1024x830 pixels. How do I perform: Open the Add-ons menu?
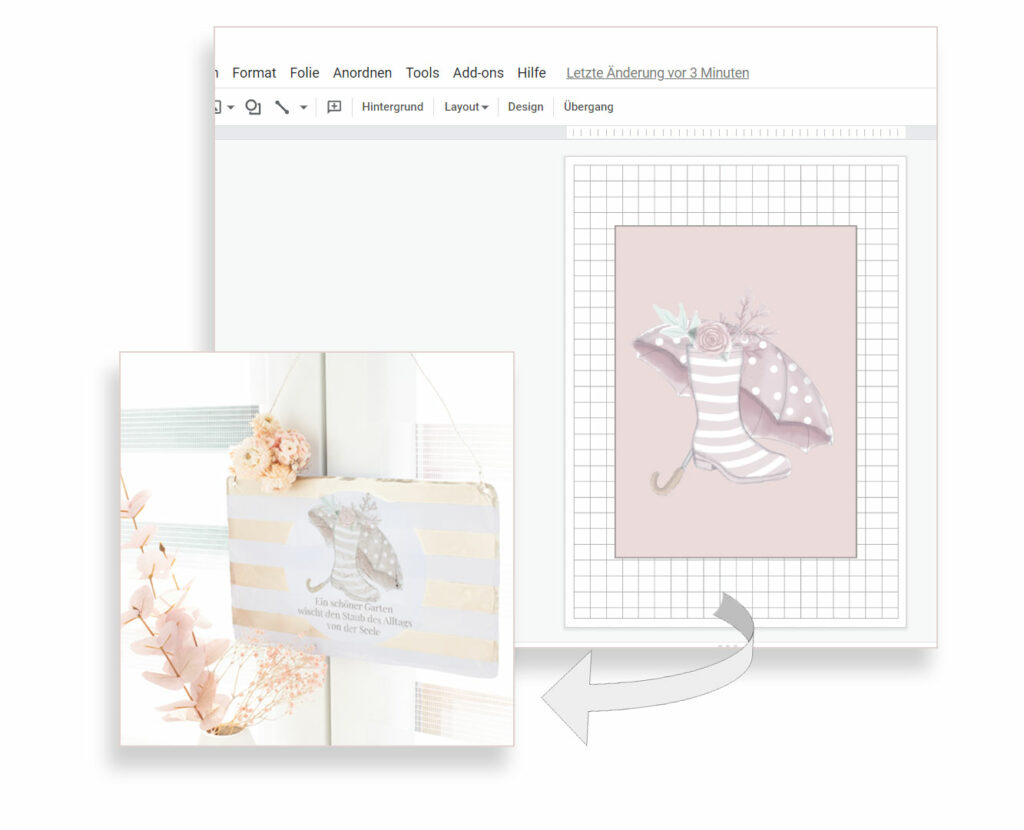(x=478, y=73)
